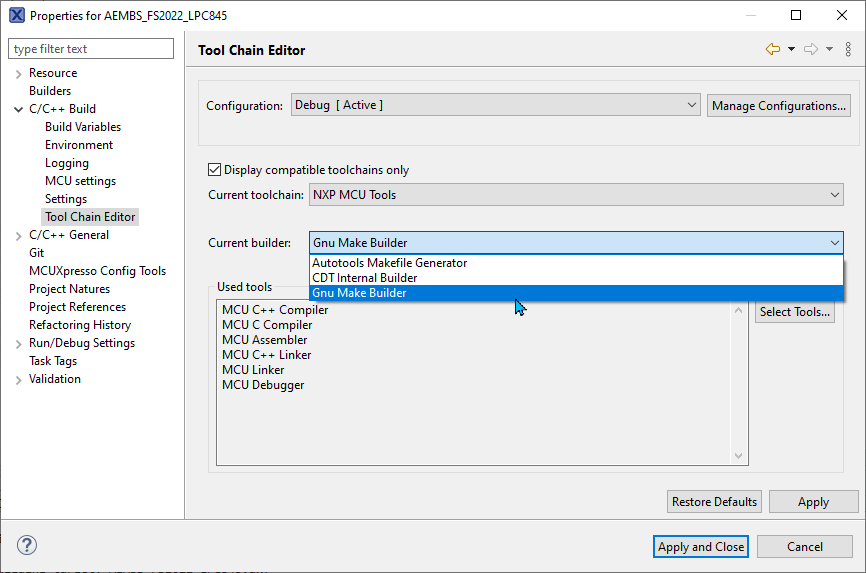Screen dimensions: 866x573
Task: Expand the Resource tree node
Action: [x=18, y=73]
